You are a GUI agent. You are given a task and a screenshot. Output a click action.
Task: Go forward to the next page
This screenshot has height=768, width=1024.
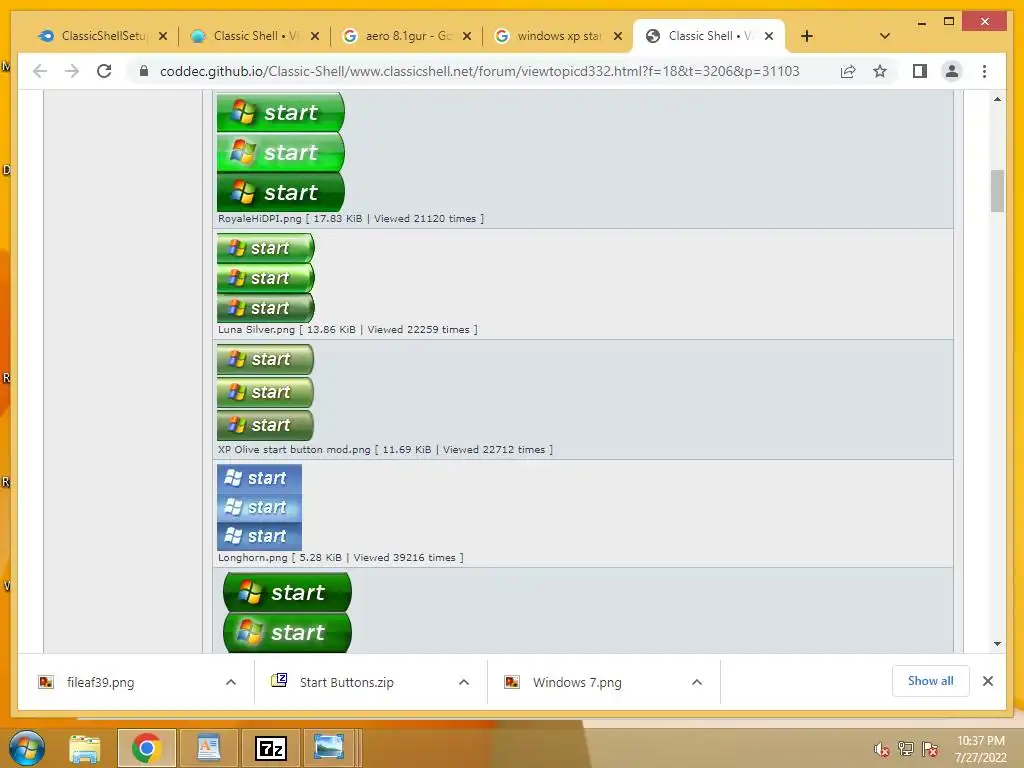[72, 71]
